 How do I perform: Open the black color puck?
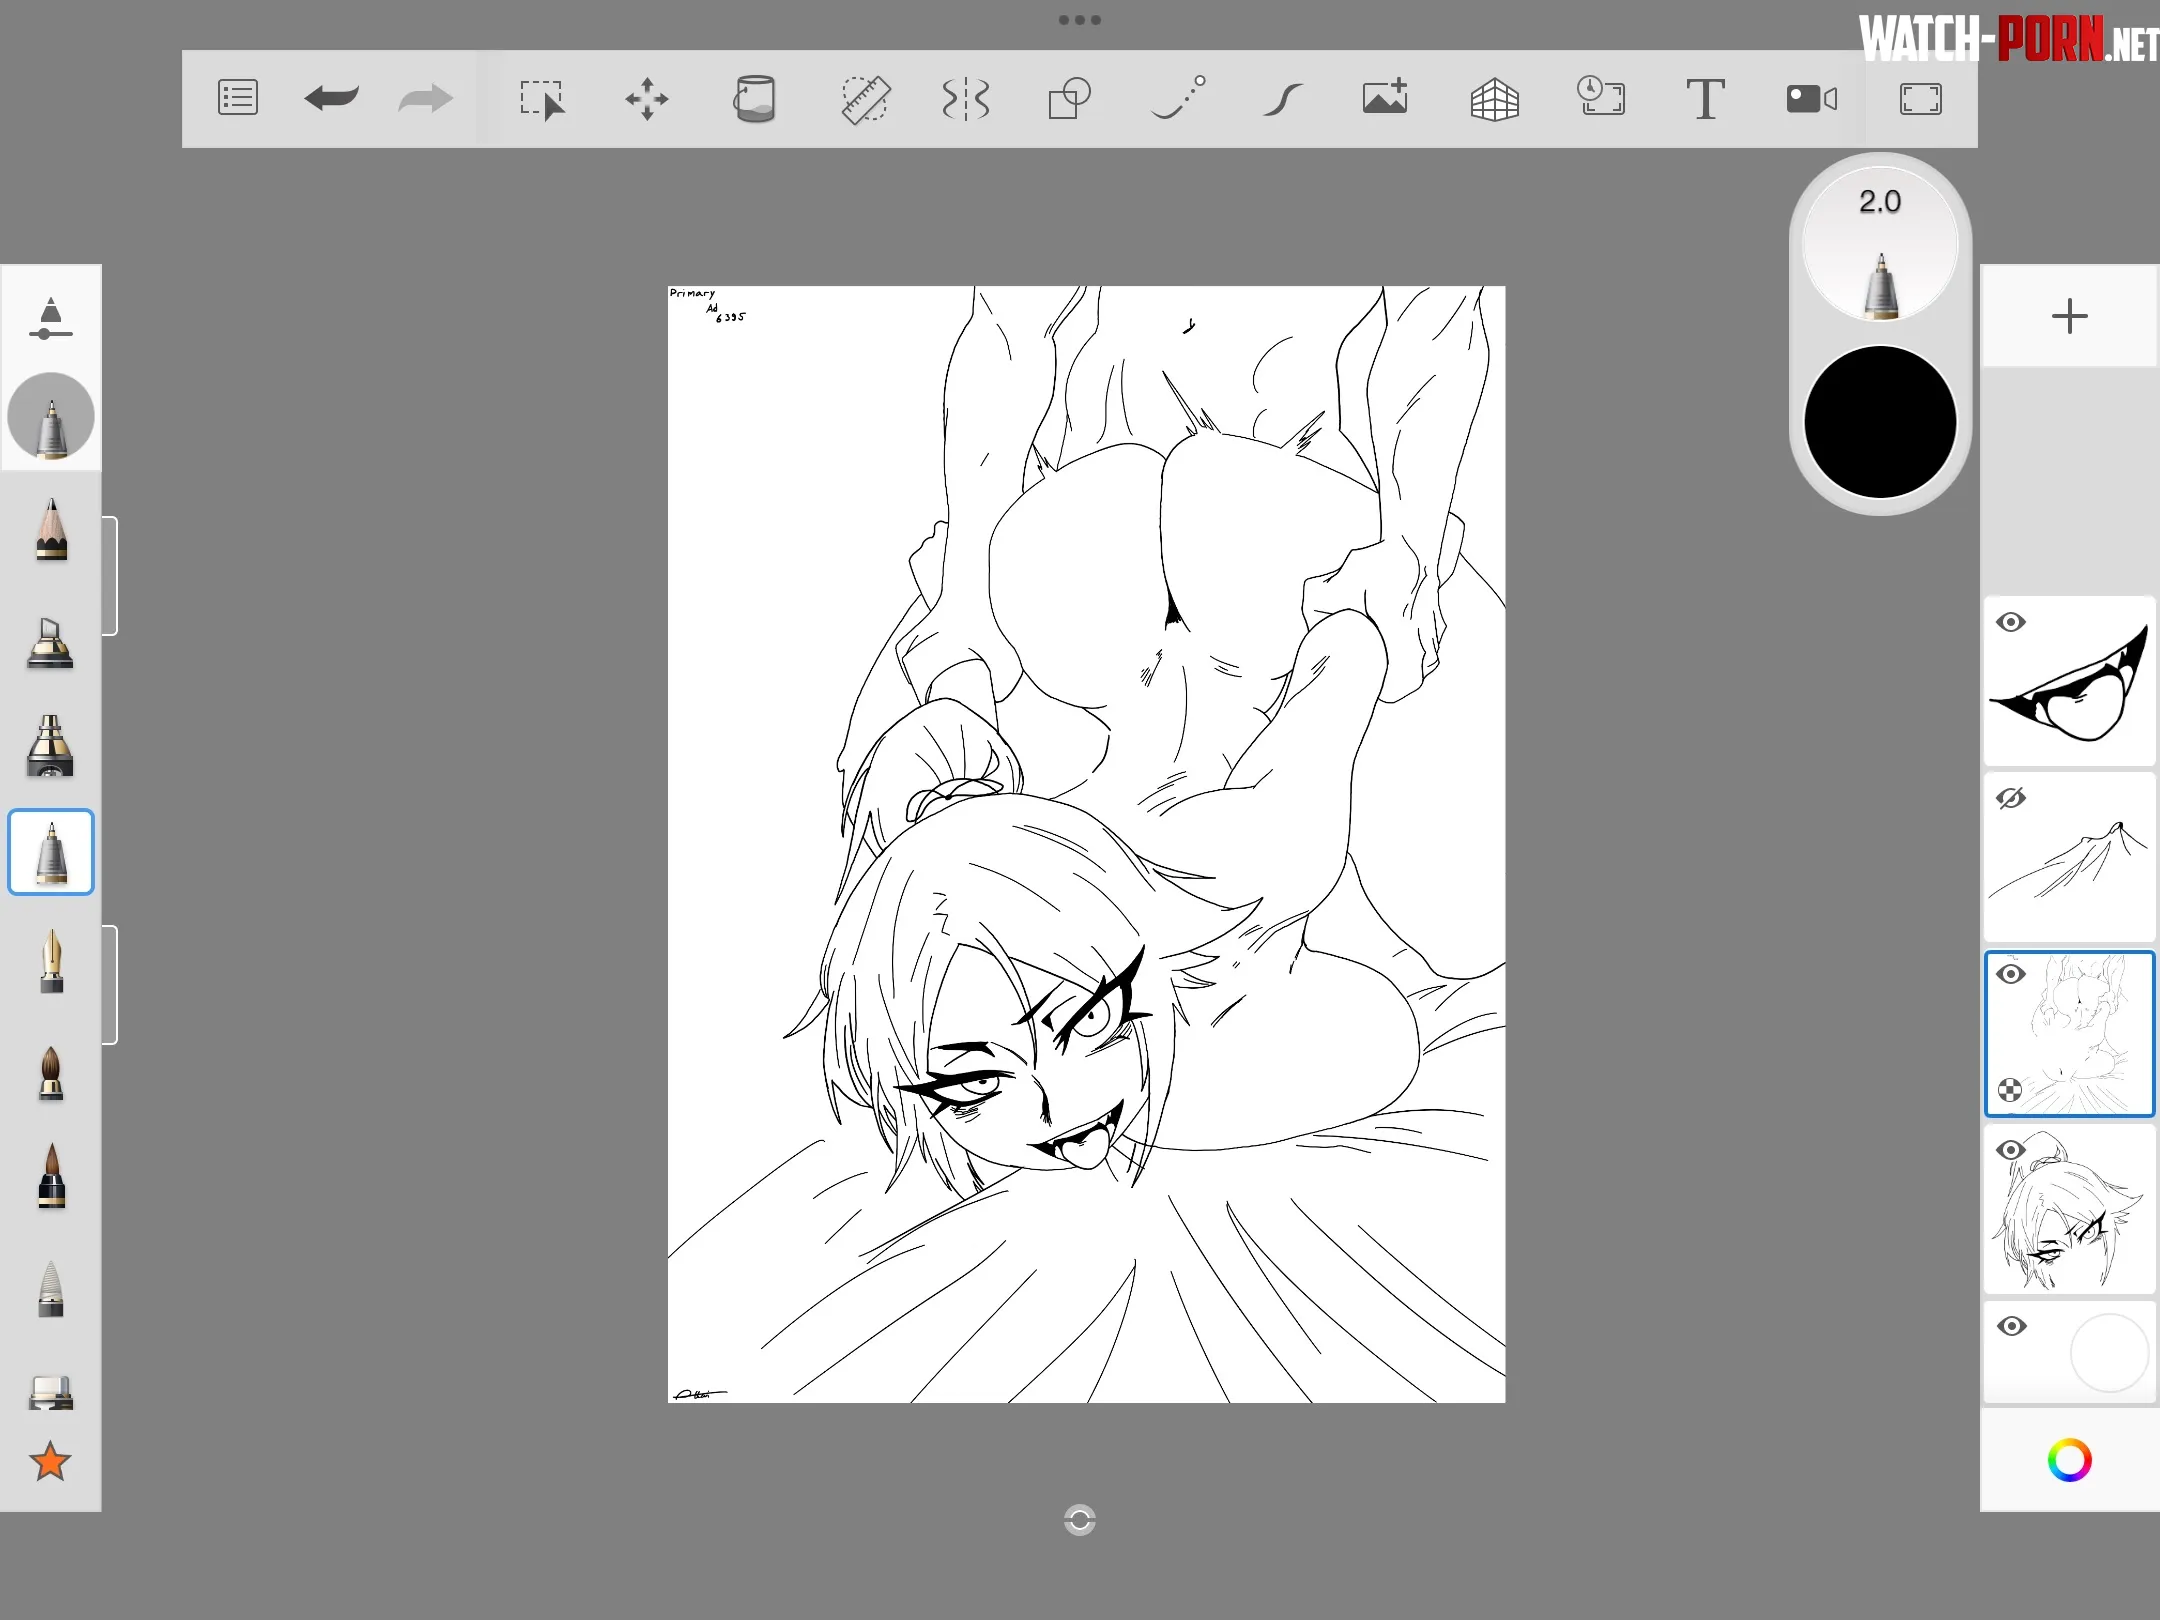(x=1880, y=422)
